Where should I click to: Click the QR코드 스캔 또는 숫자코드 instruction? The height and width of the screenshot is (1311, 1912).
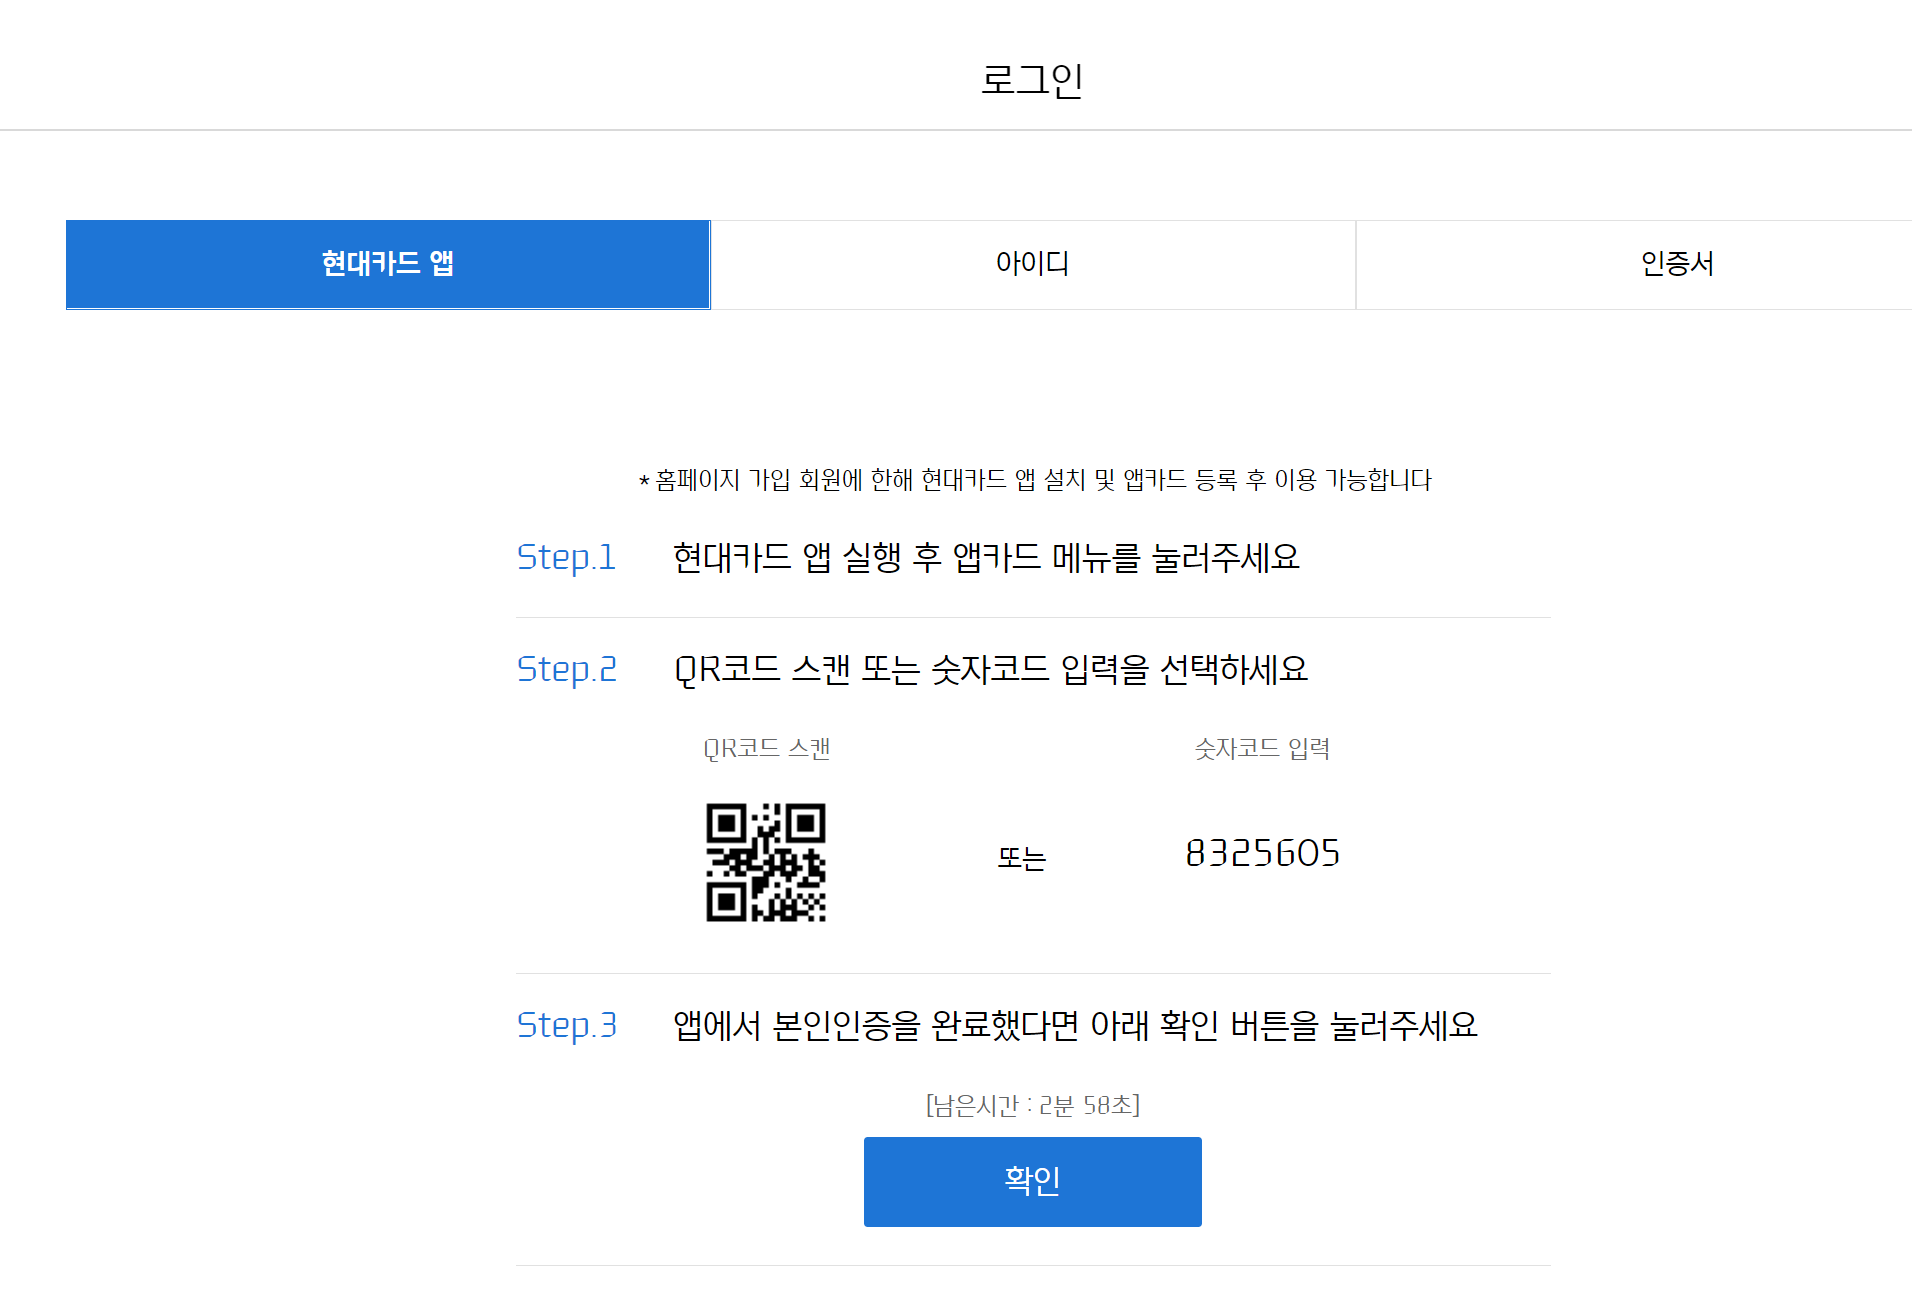[991, 669]
